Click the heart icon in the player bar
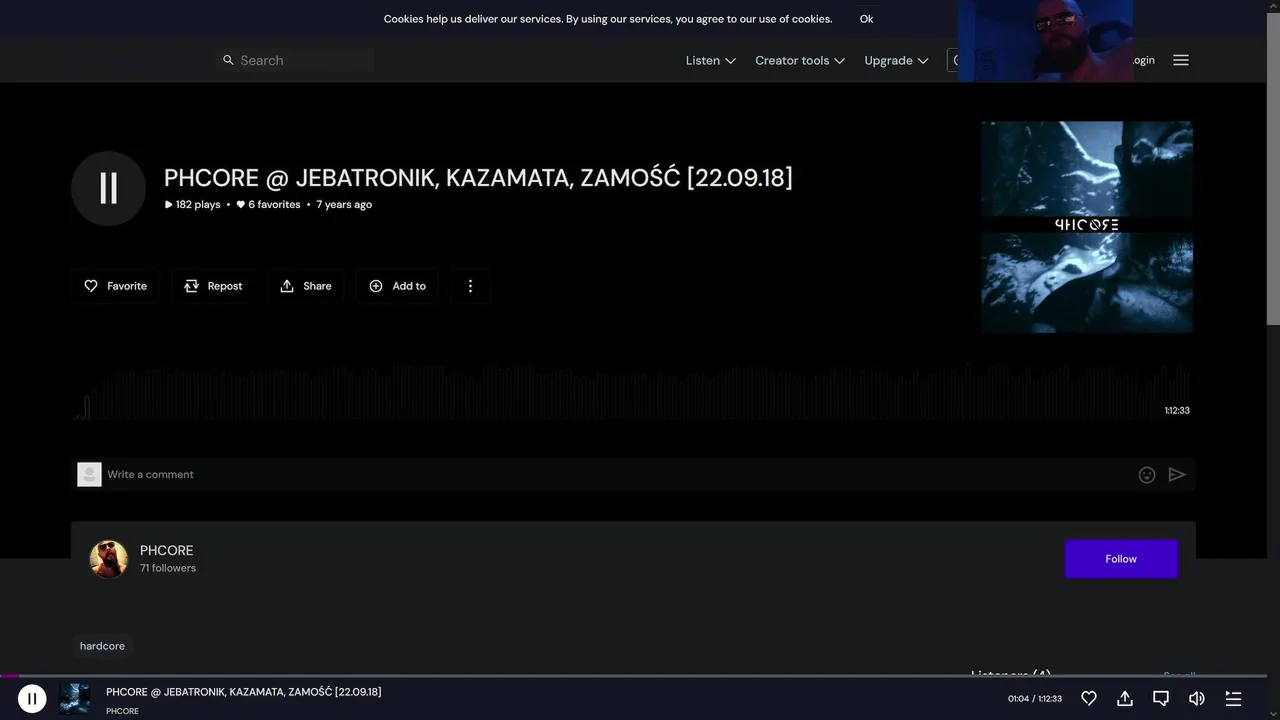The image size is (1280, 720). pyautogui.click(x=1089, y=698)
